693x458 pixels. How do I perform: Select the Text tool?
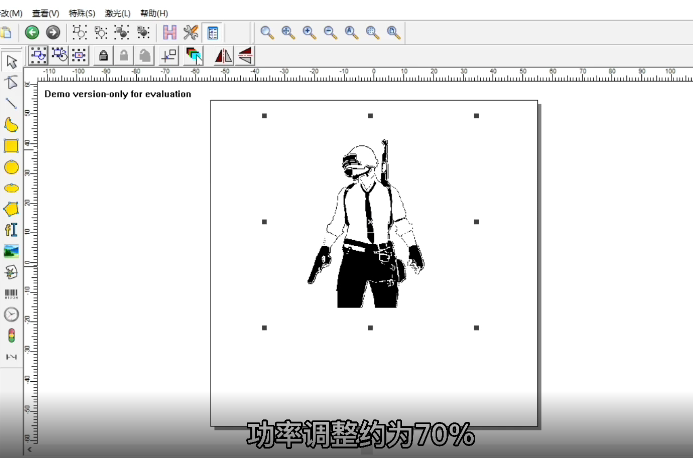click(x=11, y=230)
